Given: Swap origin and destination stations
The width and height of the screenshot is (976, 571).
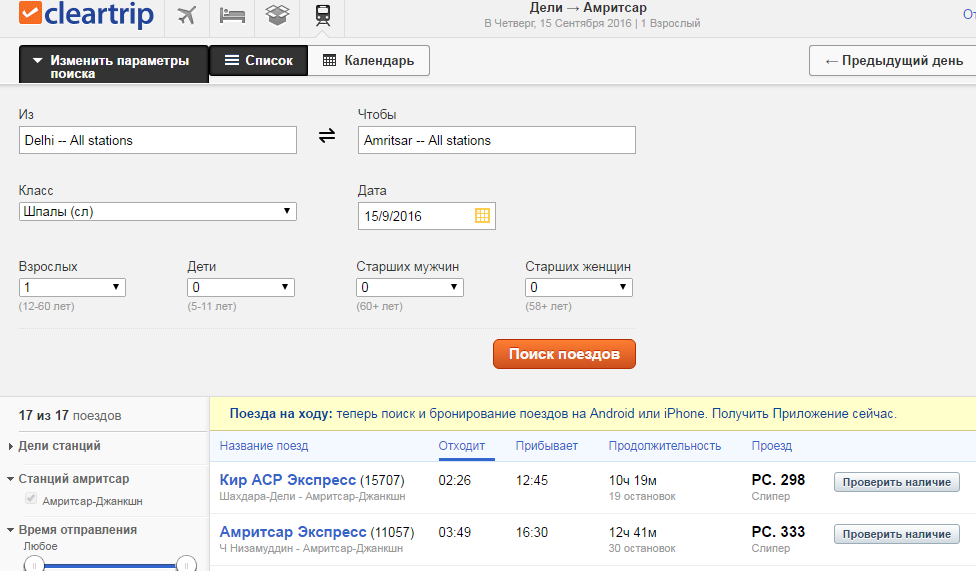Looking at the screenshot, I should pyautogui.click(x=327, y=136).
